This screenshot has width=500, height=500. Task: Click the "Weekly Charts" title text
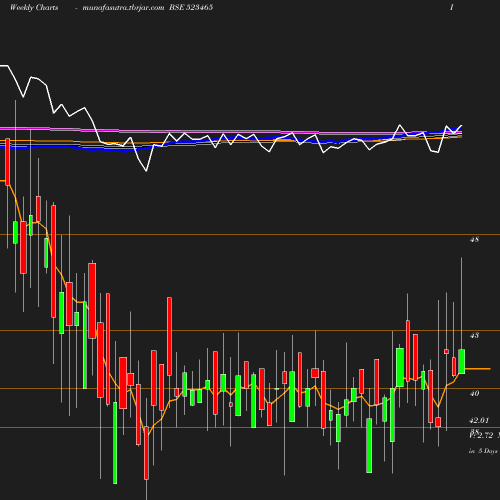[x=34, y=7]
